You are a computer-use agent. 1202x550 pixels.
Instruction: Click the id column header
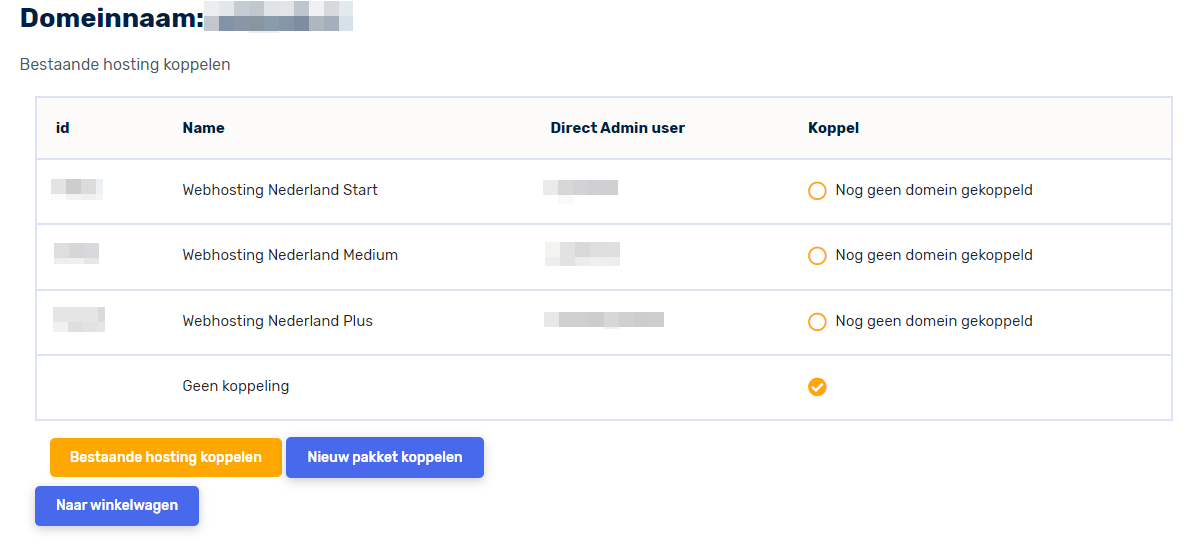63,128
